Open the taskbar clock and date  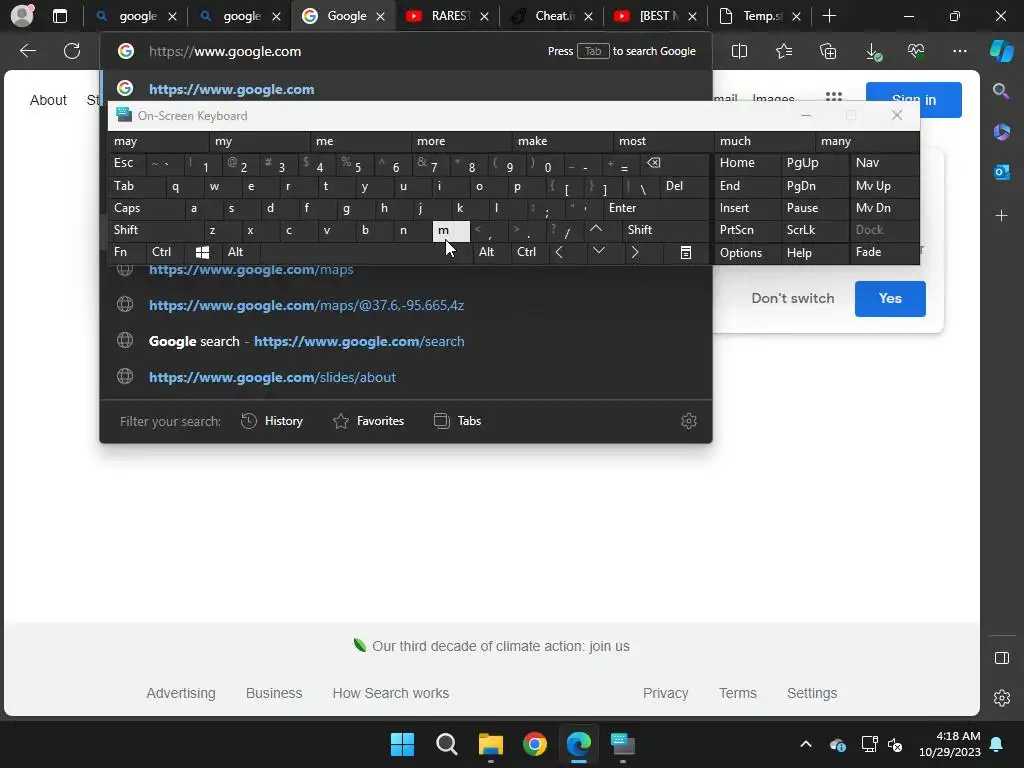tap(950, 744)
